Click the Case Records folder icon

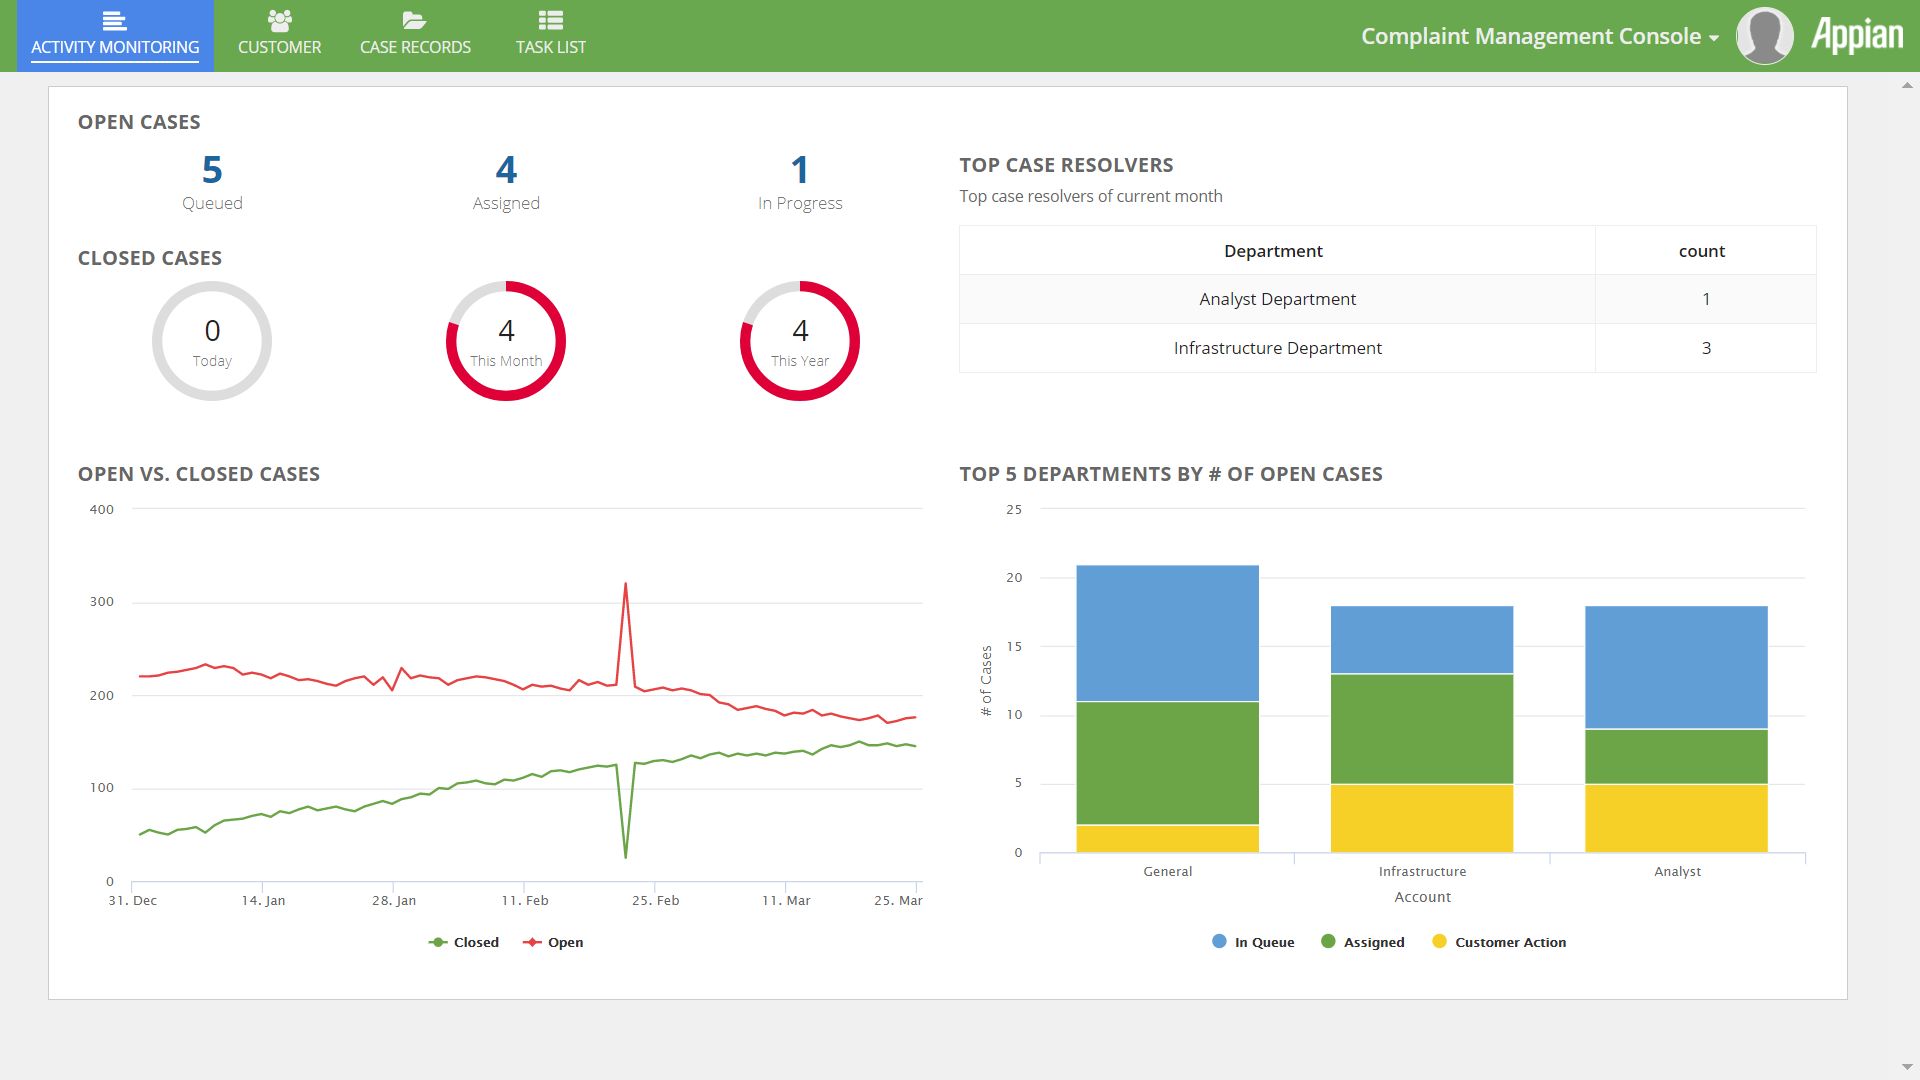(x=414, y=20)
